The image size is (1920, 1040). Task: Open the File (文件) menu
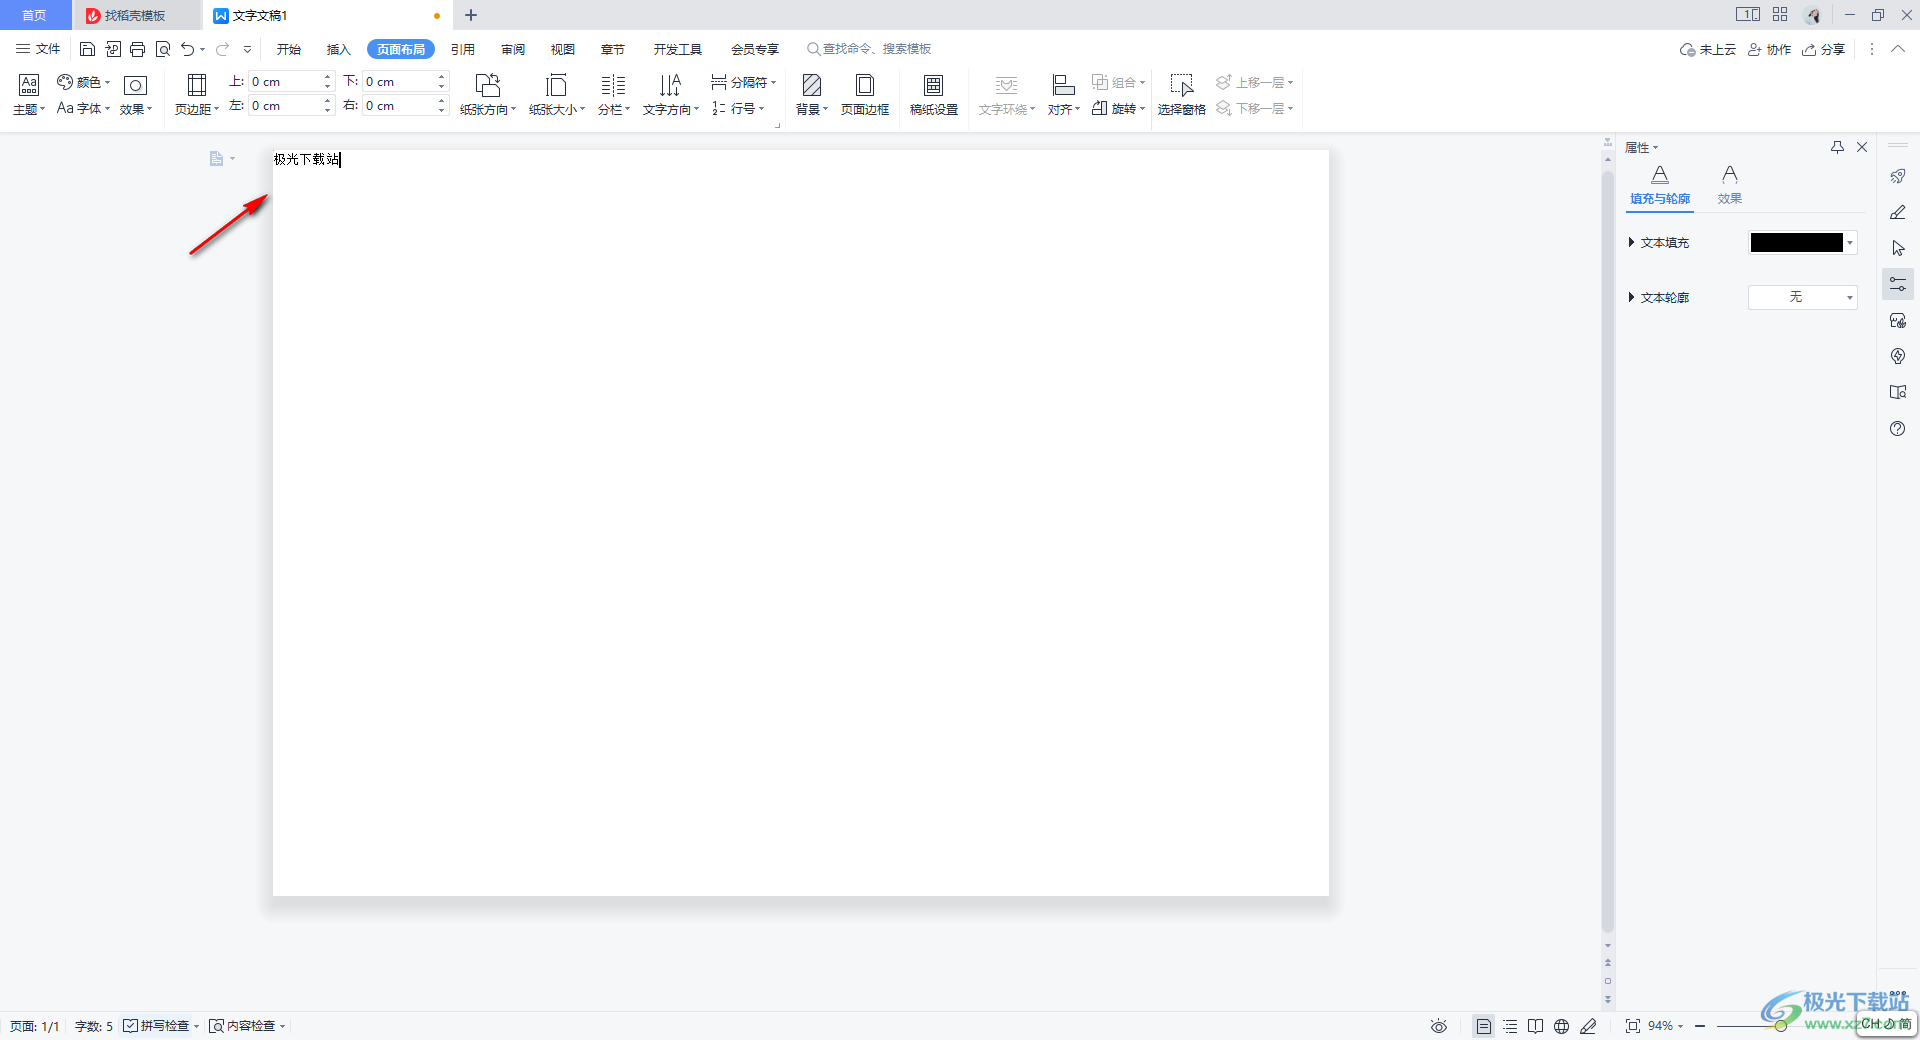click(38, 49)
